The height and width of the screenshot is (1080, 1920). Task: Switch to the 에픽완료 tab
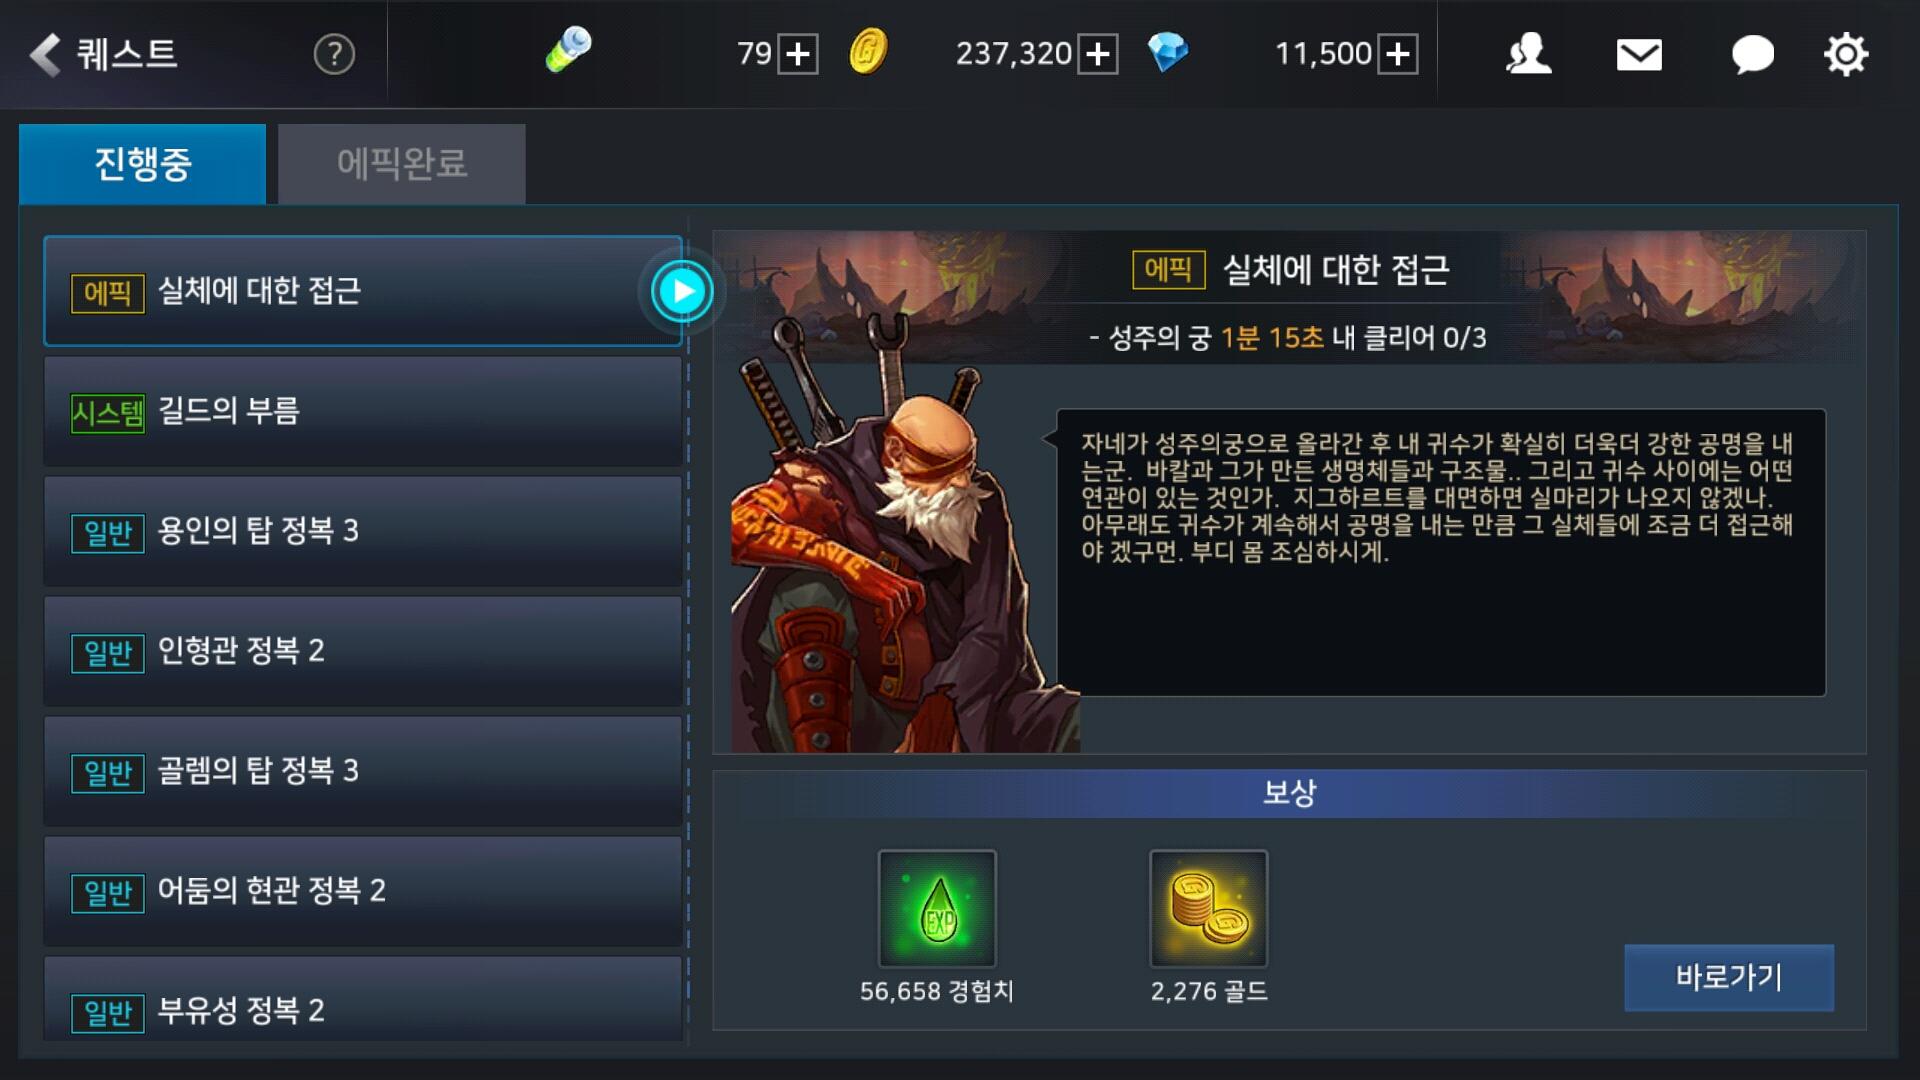[402, 163]
